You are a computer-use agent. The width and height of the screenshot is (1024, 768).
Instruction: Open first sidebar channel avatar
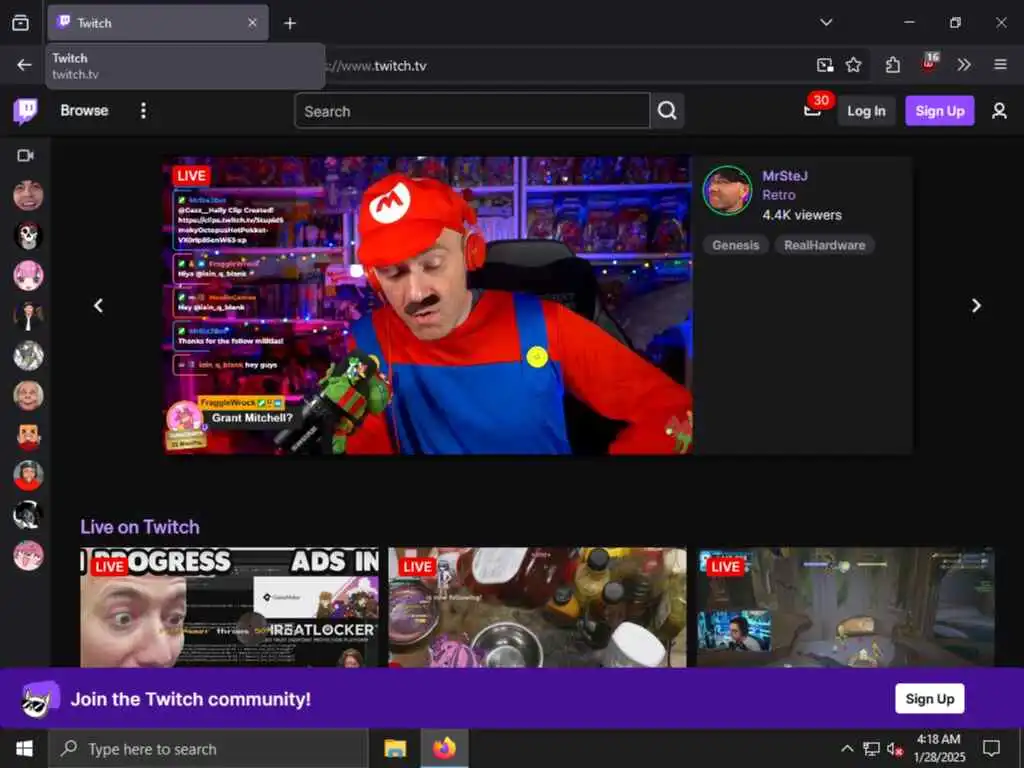pos(28,195)
